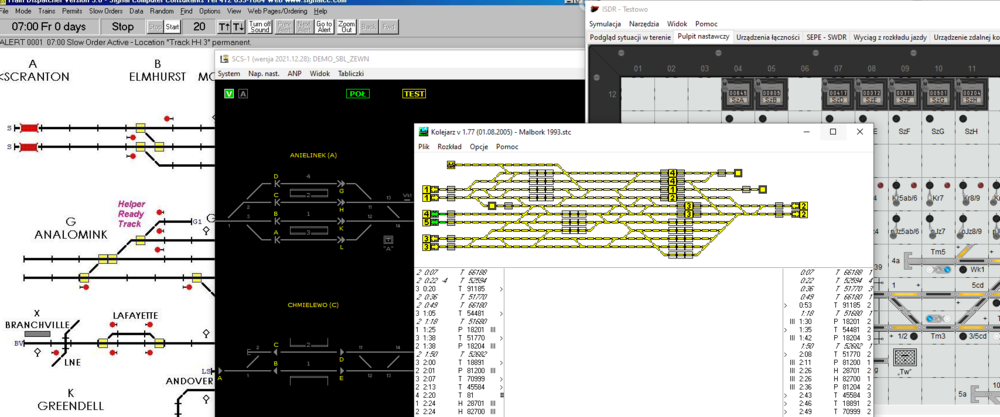The height and width of the screenshot is (417, 1000).
Task: Select the SzA counter device on the panel
Action: (737, 96)
